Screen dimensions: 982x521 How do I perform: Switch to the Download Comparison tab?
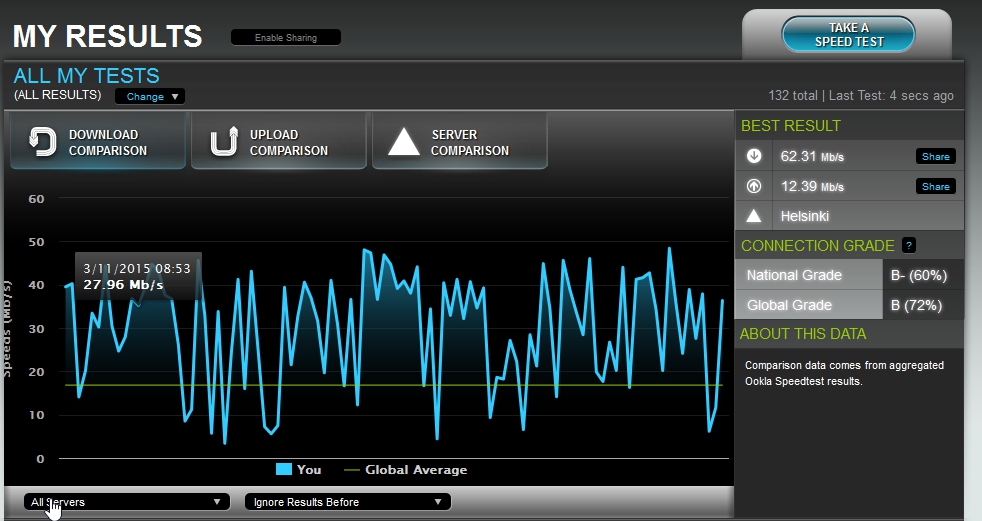coord(98,142)
